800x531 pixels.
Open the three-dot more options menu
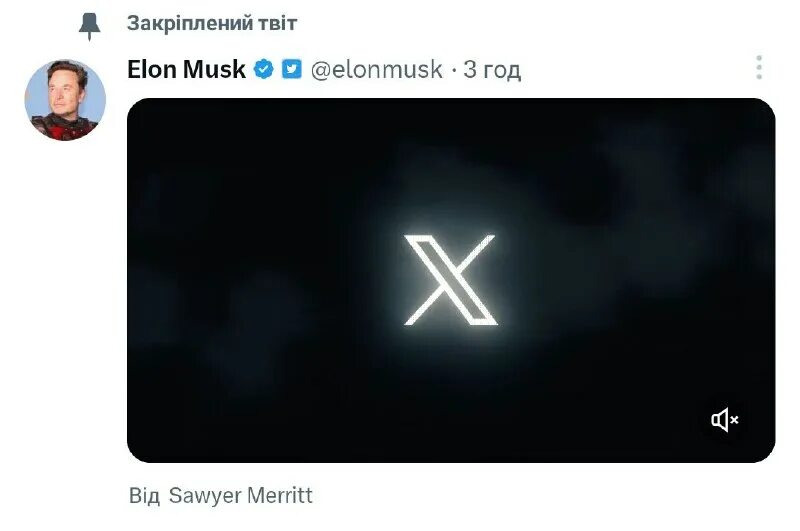tap(759, 68)
